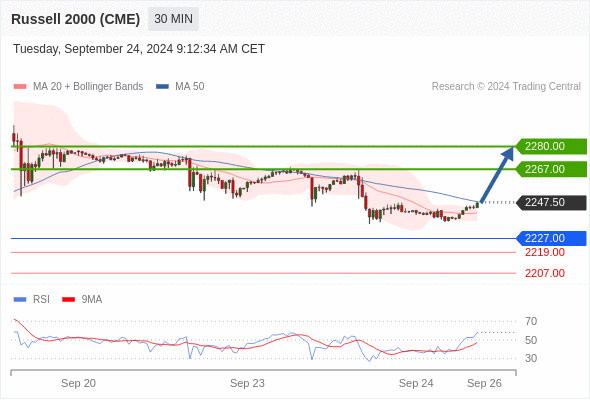This screenshot has height=400, width=590.
Task: Click the RSI blue legend swatch
Action: pyautogui.click(x=20, y=300)
